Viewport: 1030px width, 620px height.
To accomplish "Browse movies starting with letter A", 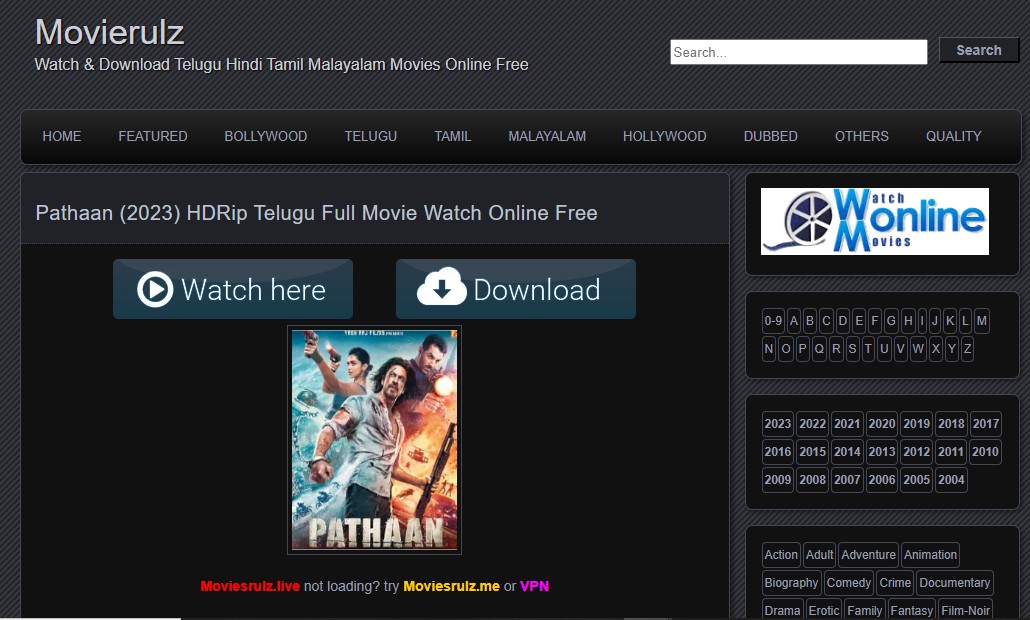I will coord(794,321).
